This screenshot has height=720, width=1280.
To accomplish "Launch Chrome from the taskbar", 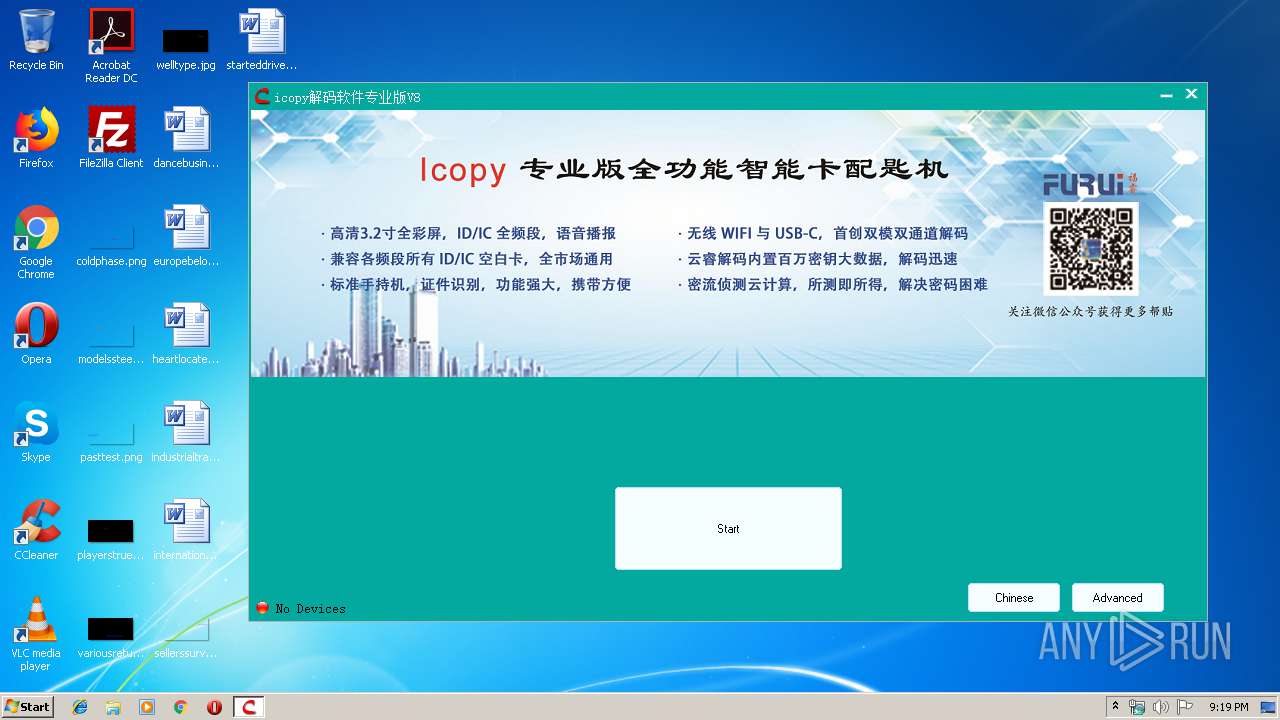I will pos(180,707).
